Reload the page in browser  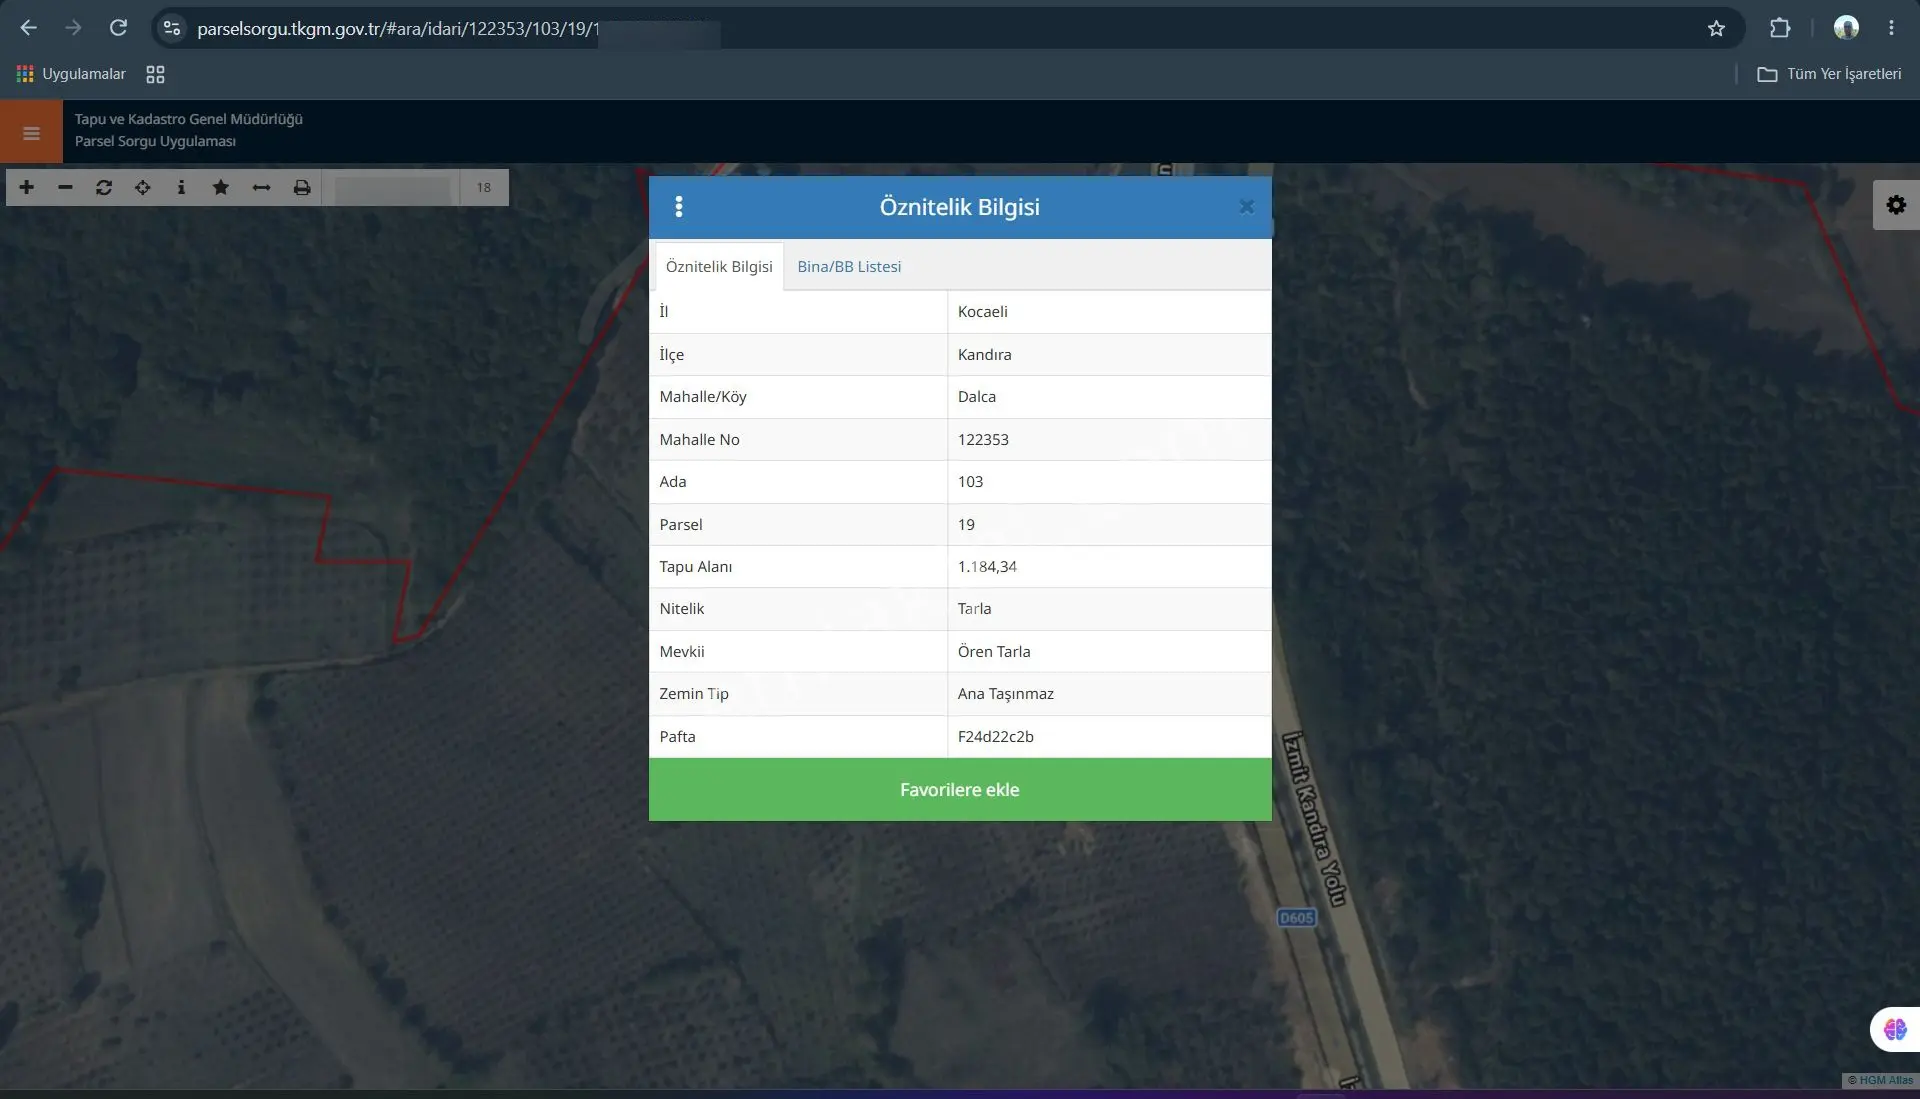[118, 28]
